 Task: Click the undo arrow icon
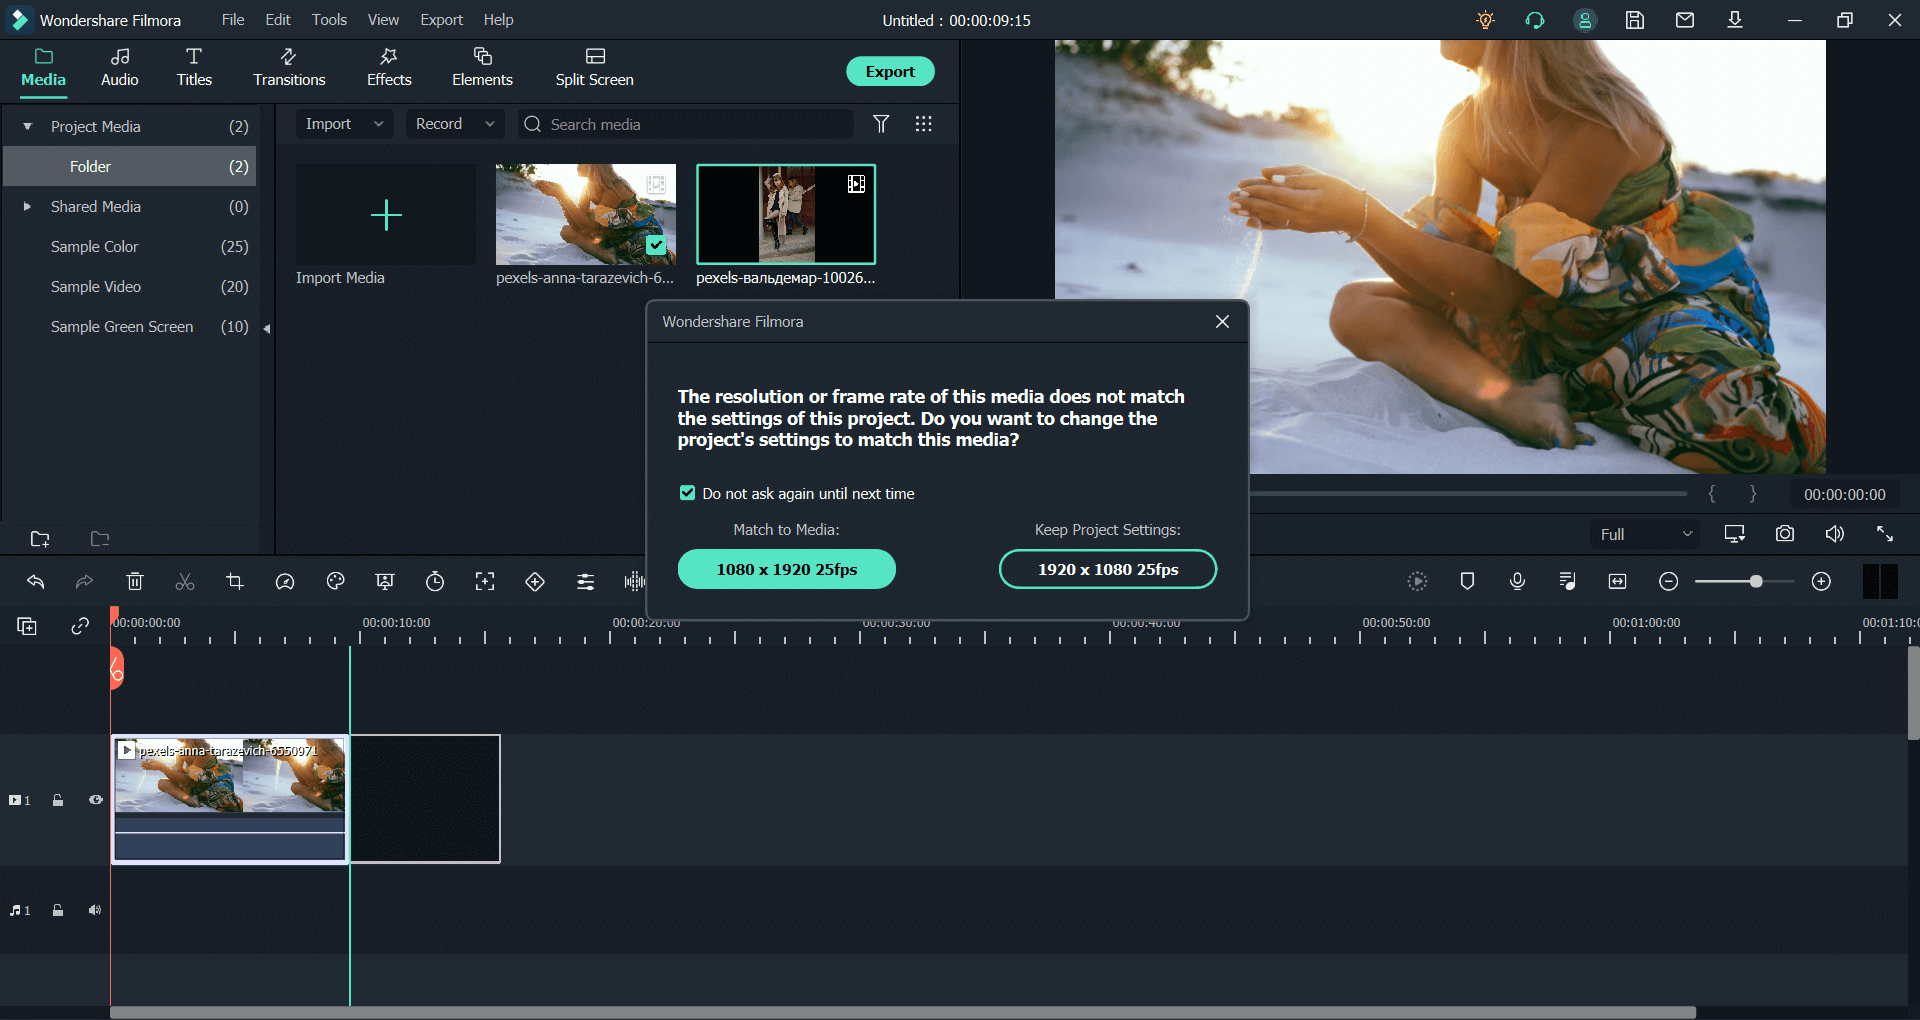(36, 581)
